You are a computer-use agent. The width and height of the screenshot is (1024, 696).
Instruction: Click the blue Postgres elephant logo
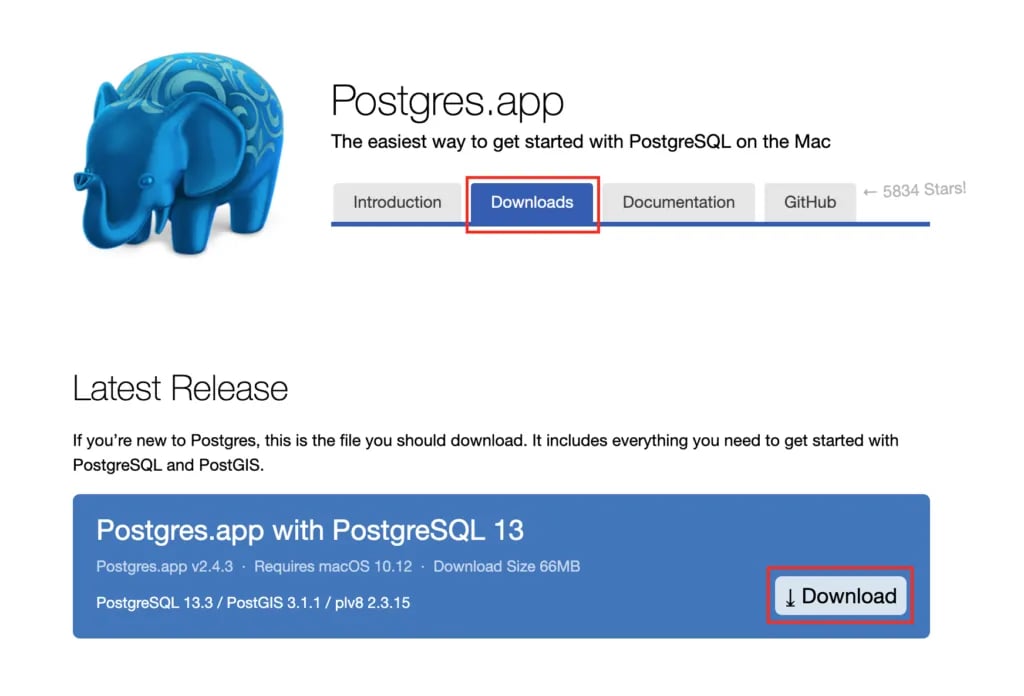[x=178, y=153]
